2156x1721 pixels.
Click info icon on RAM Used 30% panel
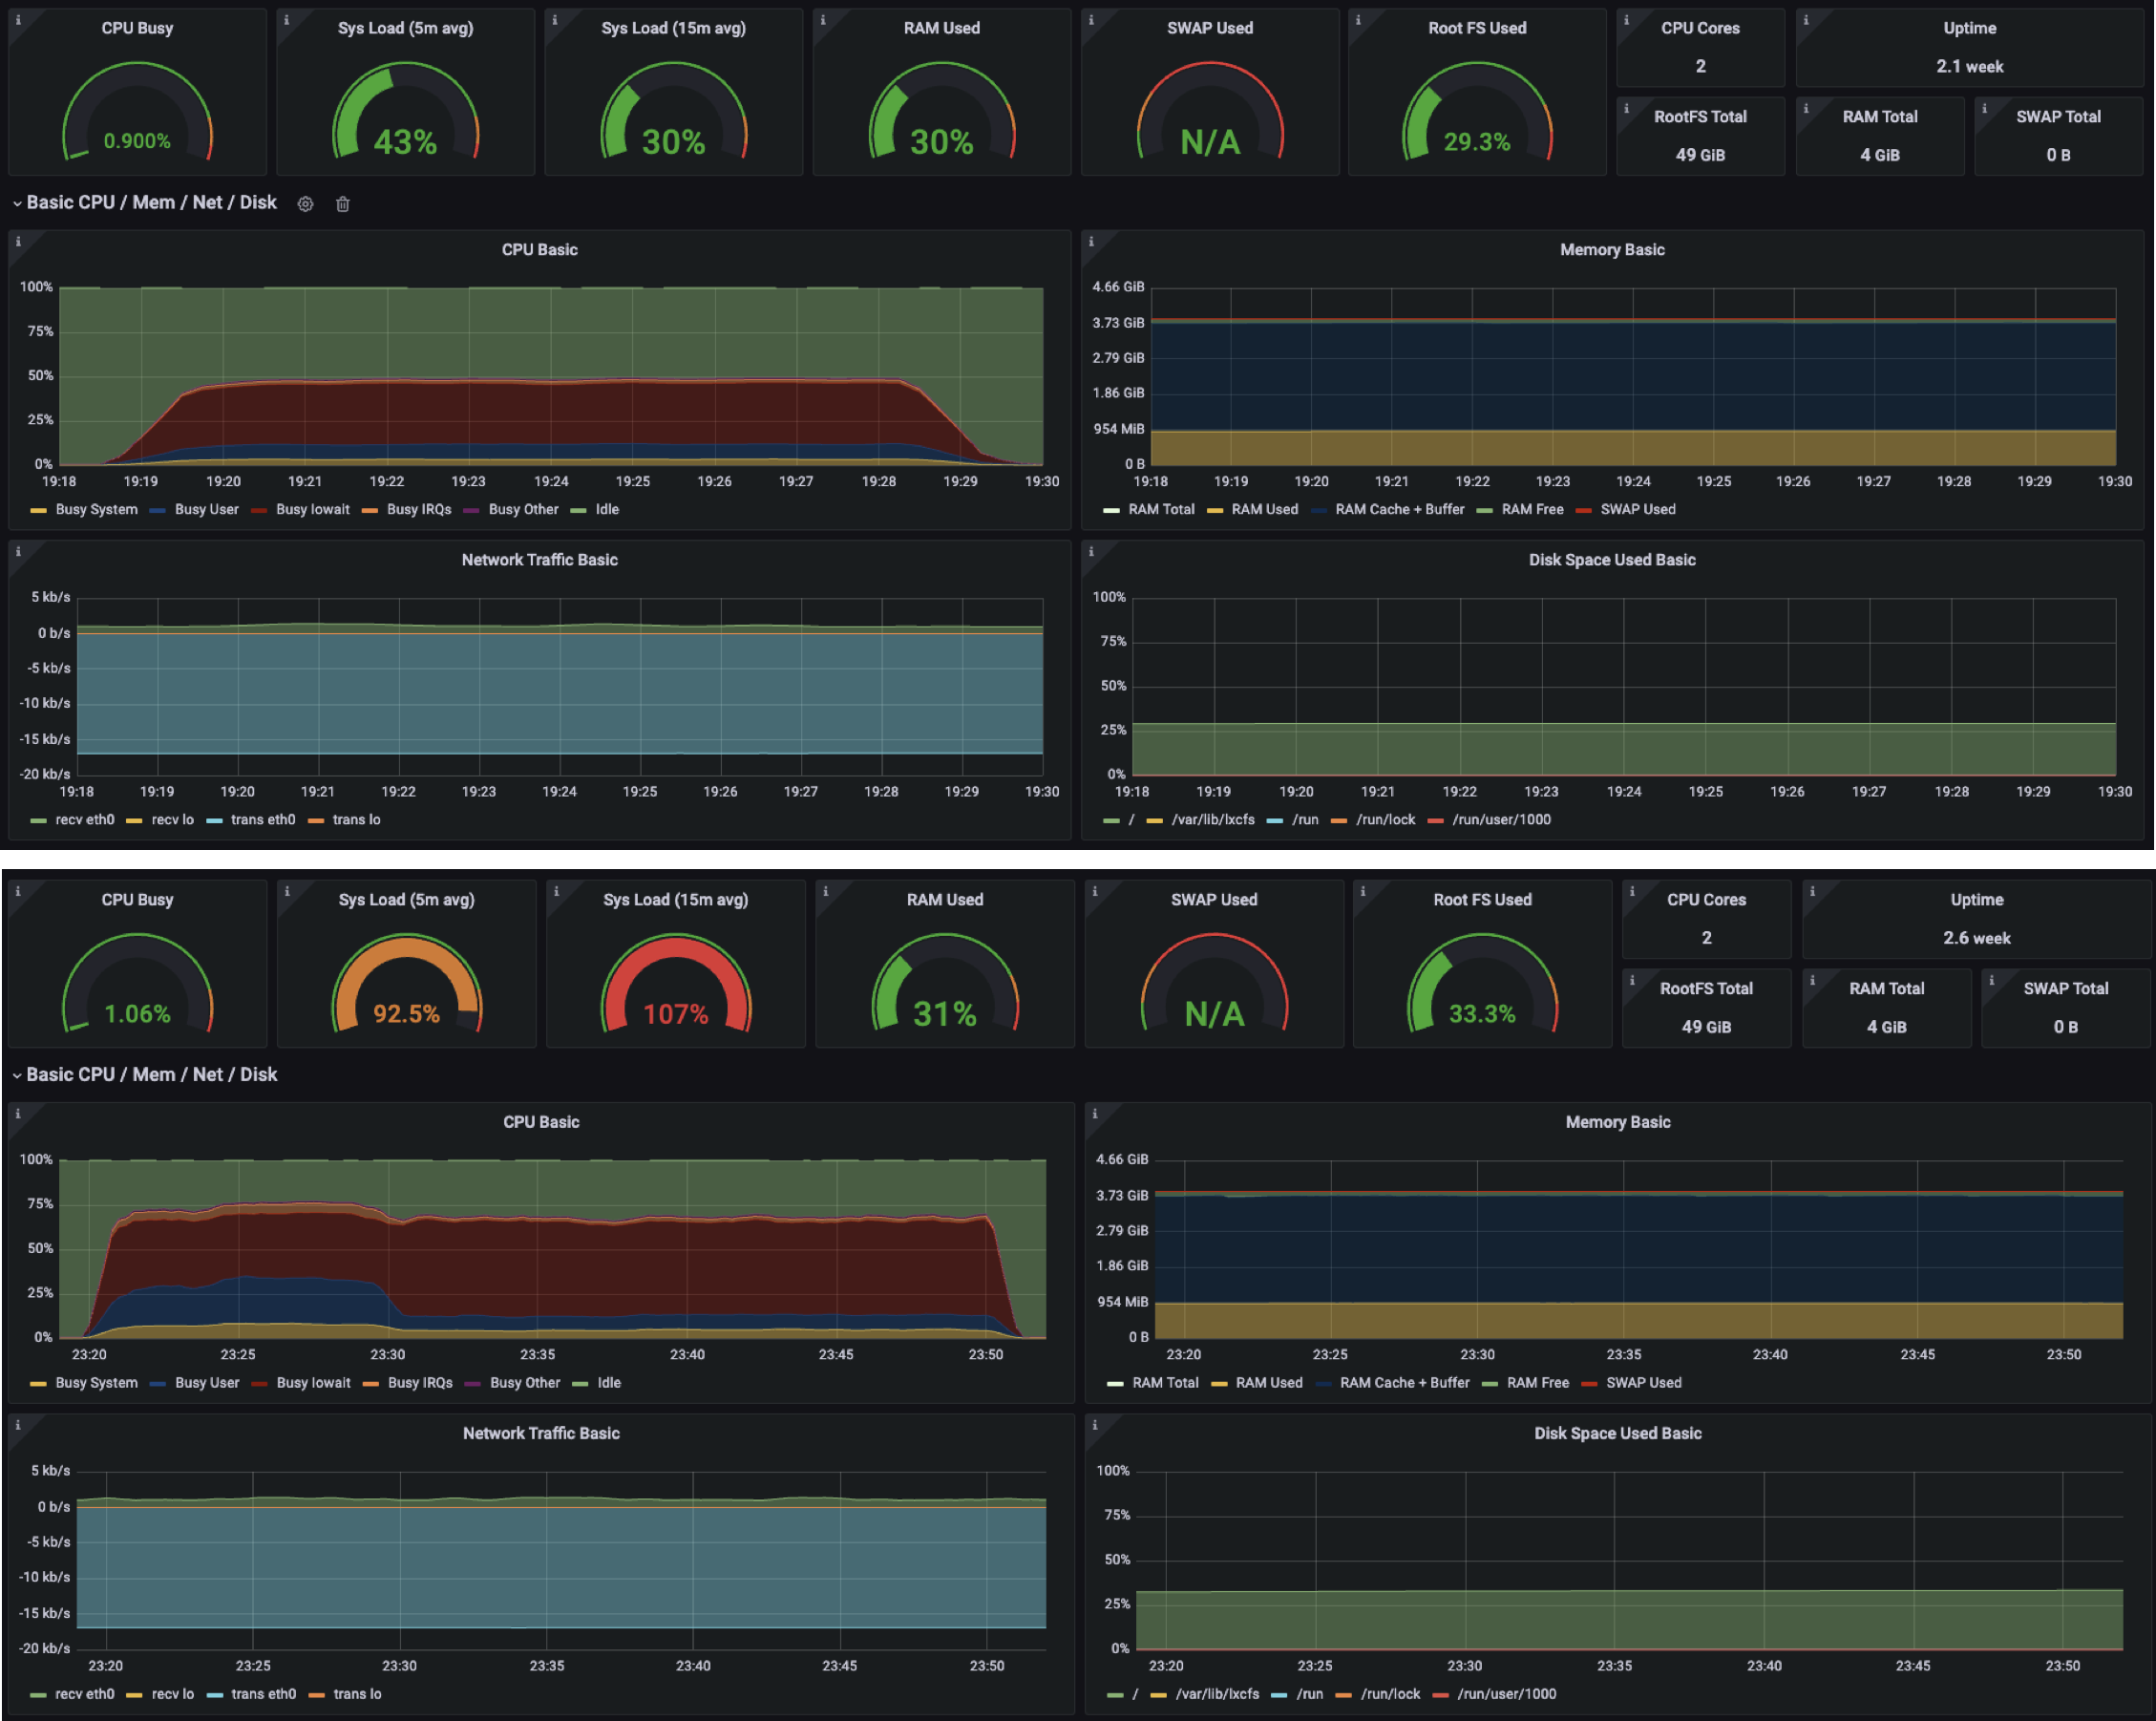pos(823,20)
